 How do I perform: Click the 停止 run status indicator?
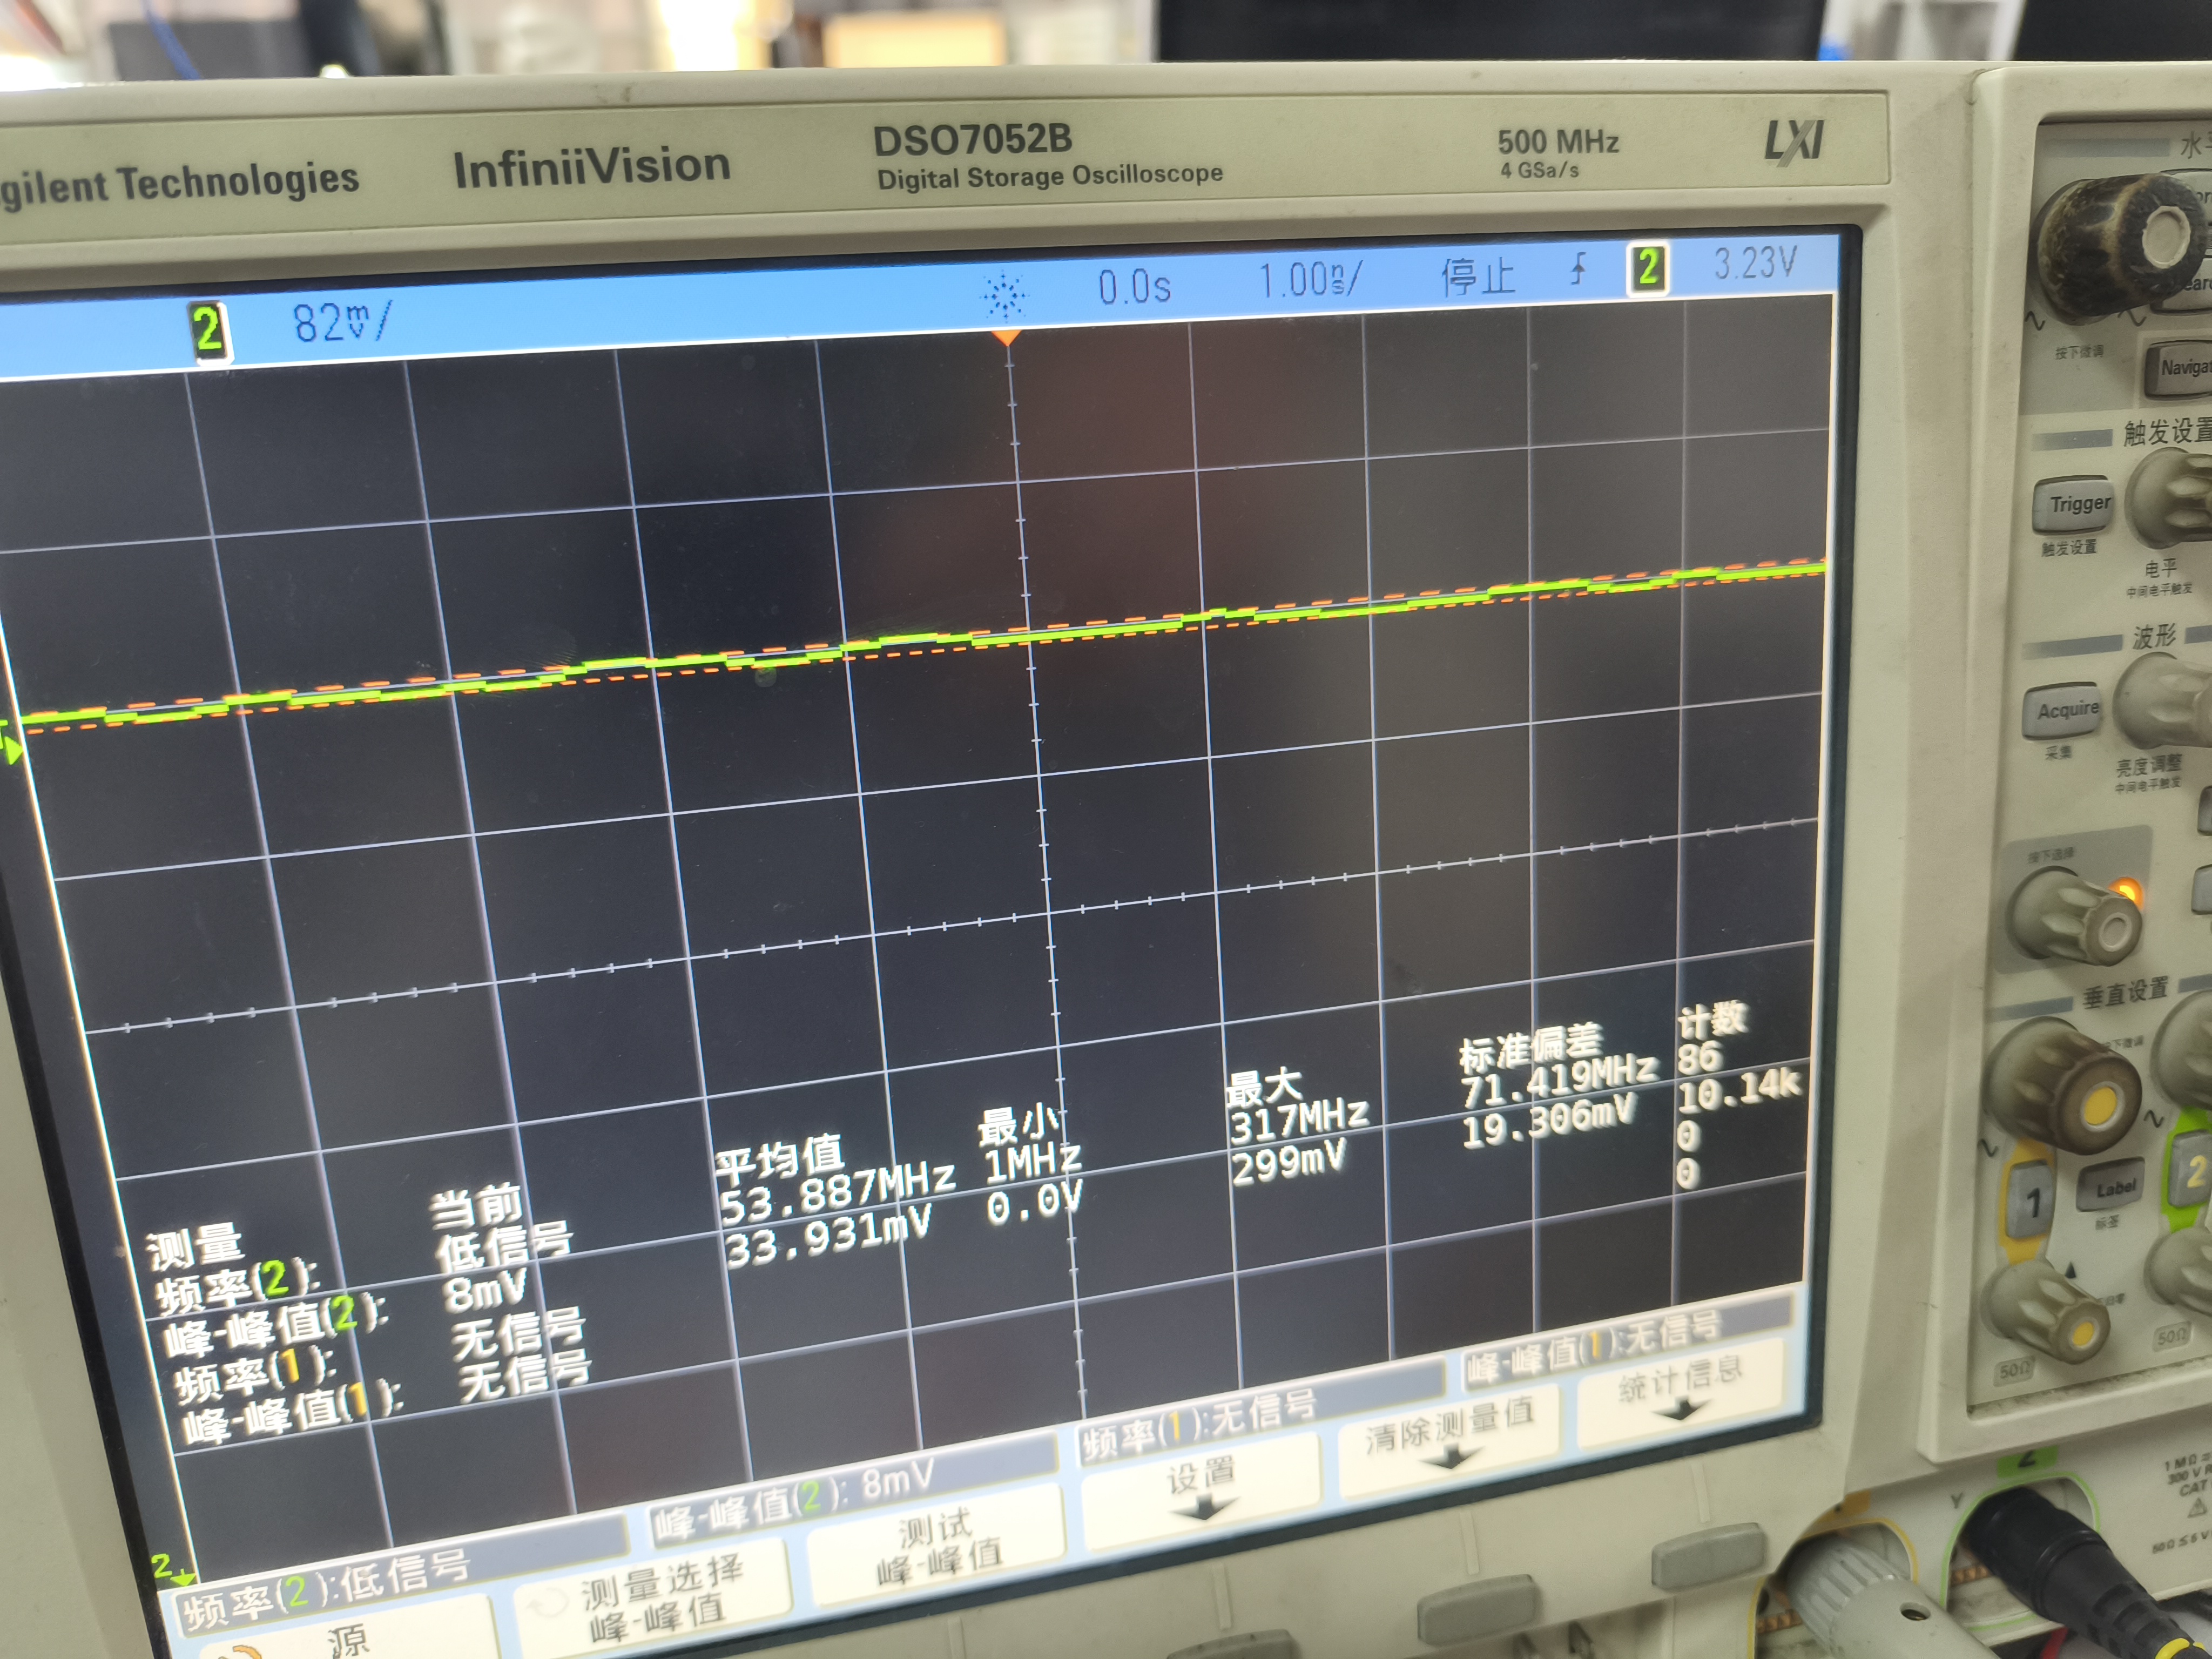(1478, 275)
